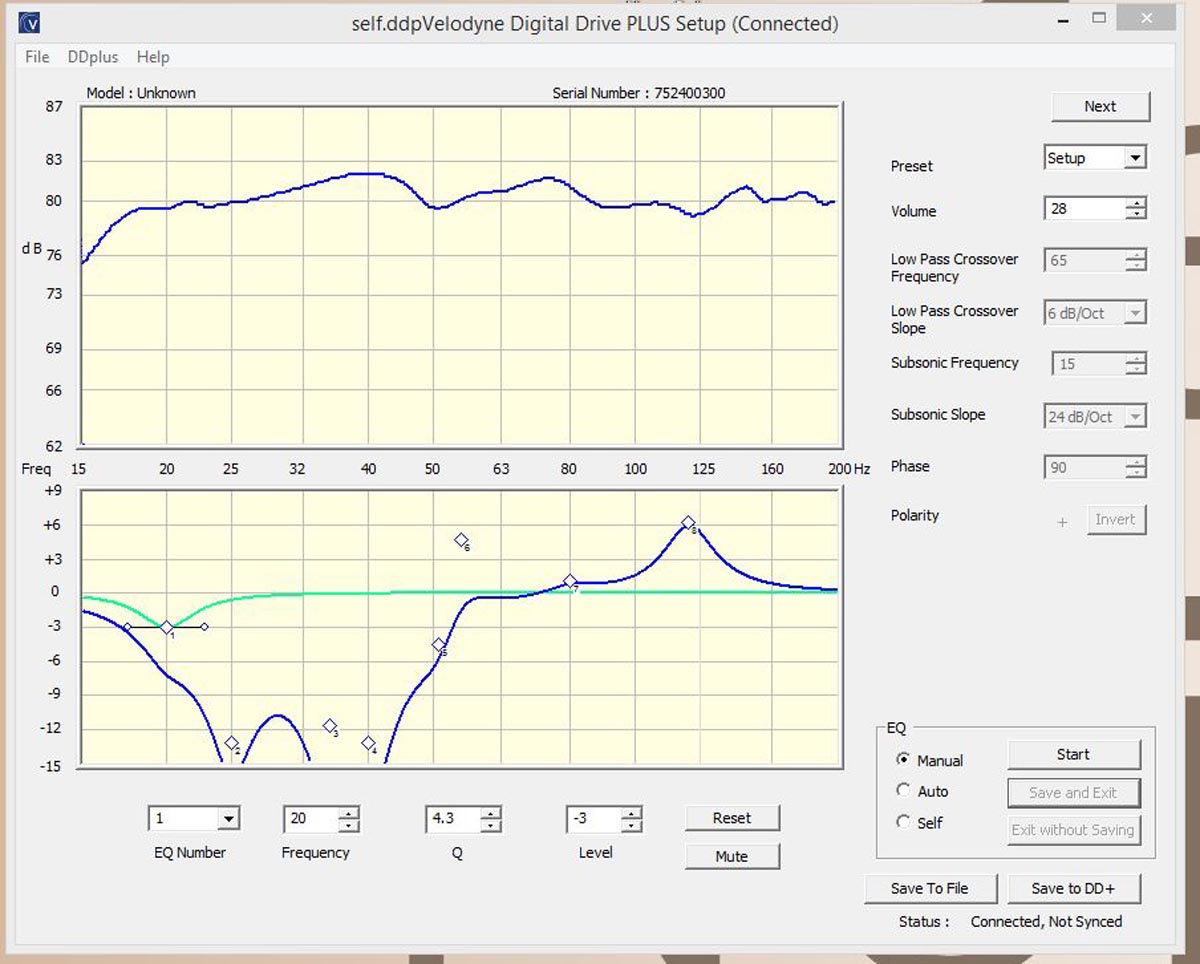Open the File menu
The image size is (1200, 964).
[37, 57]
